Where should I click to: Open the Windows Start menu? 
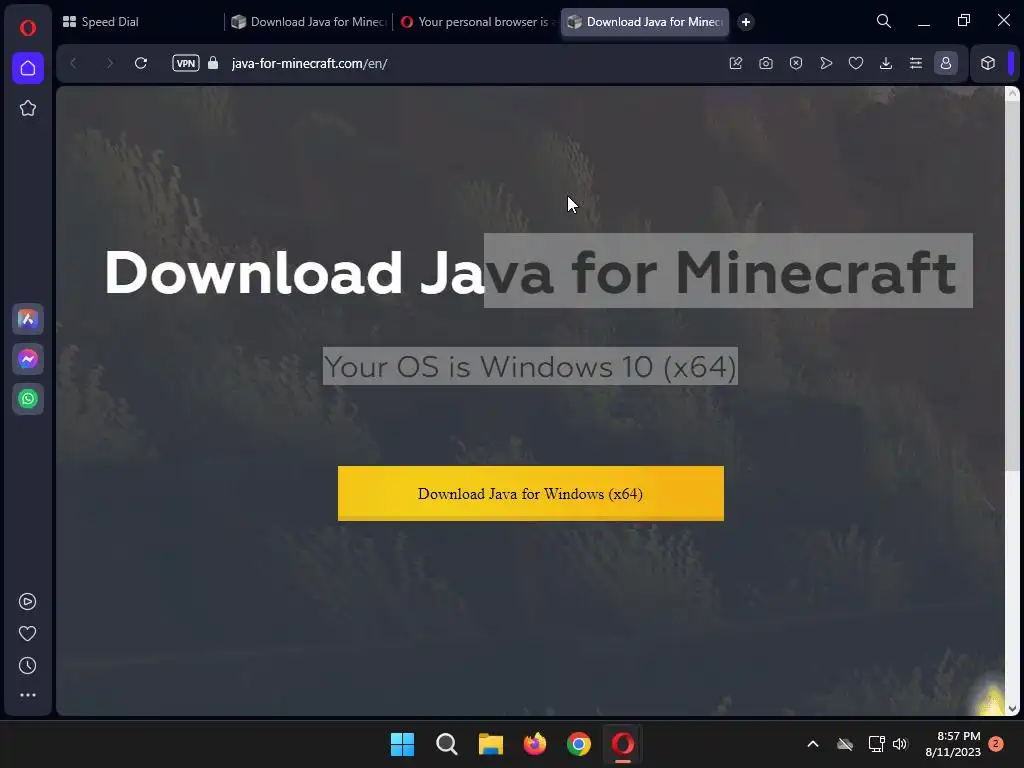click(x=402, y=744)
